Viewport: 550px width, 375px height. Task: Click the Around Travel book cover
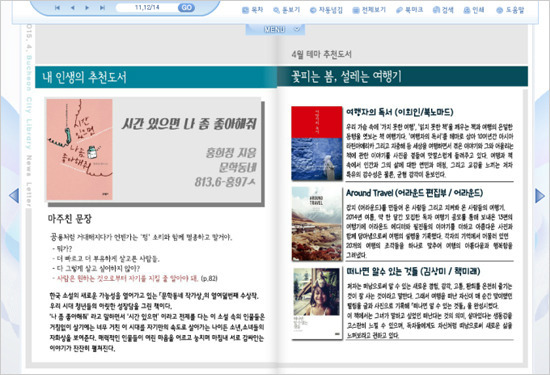tap(317, 224)
